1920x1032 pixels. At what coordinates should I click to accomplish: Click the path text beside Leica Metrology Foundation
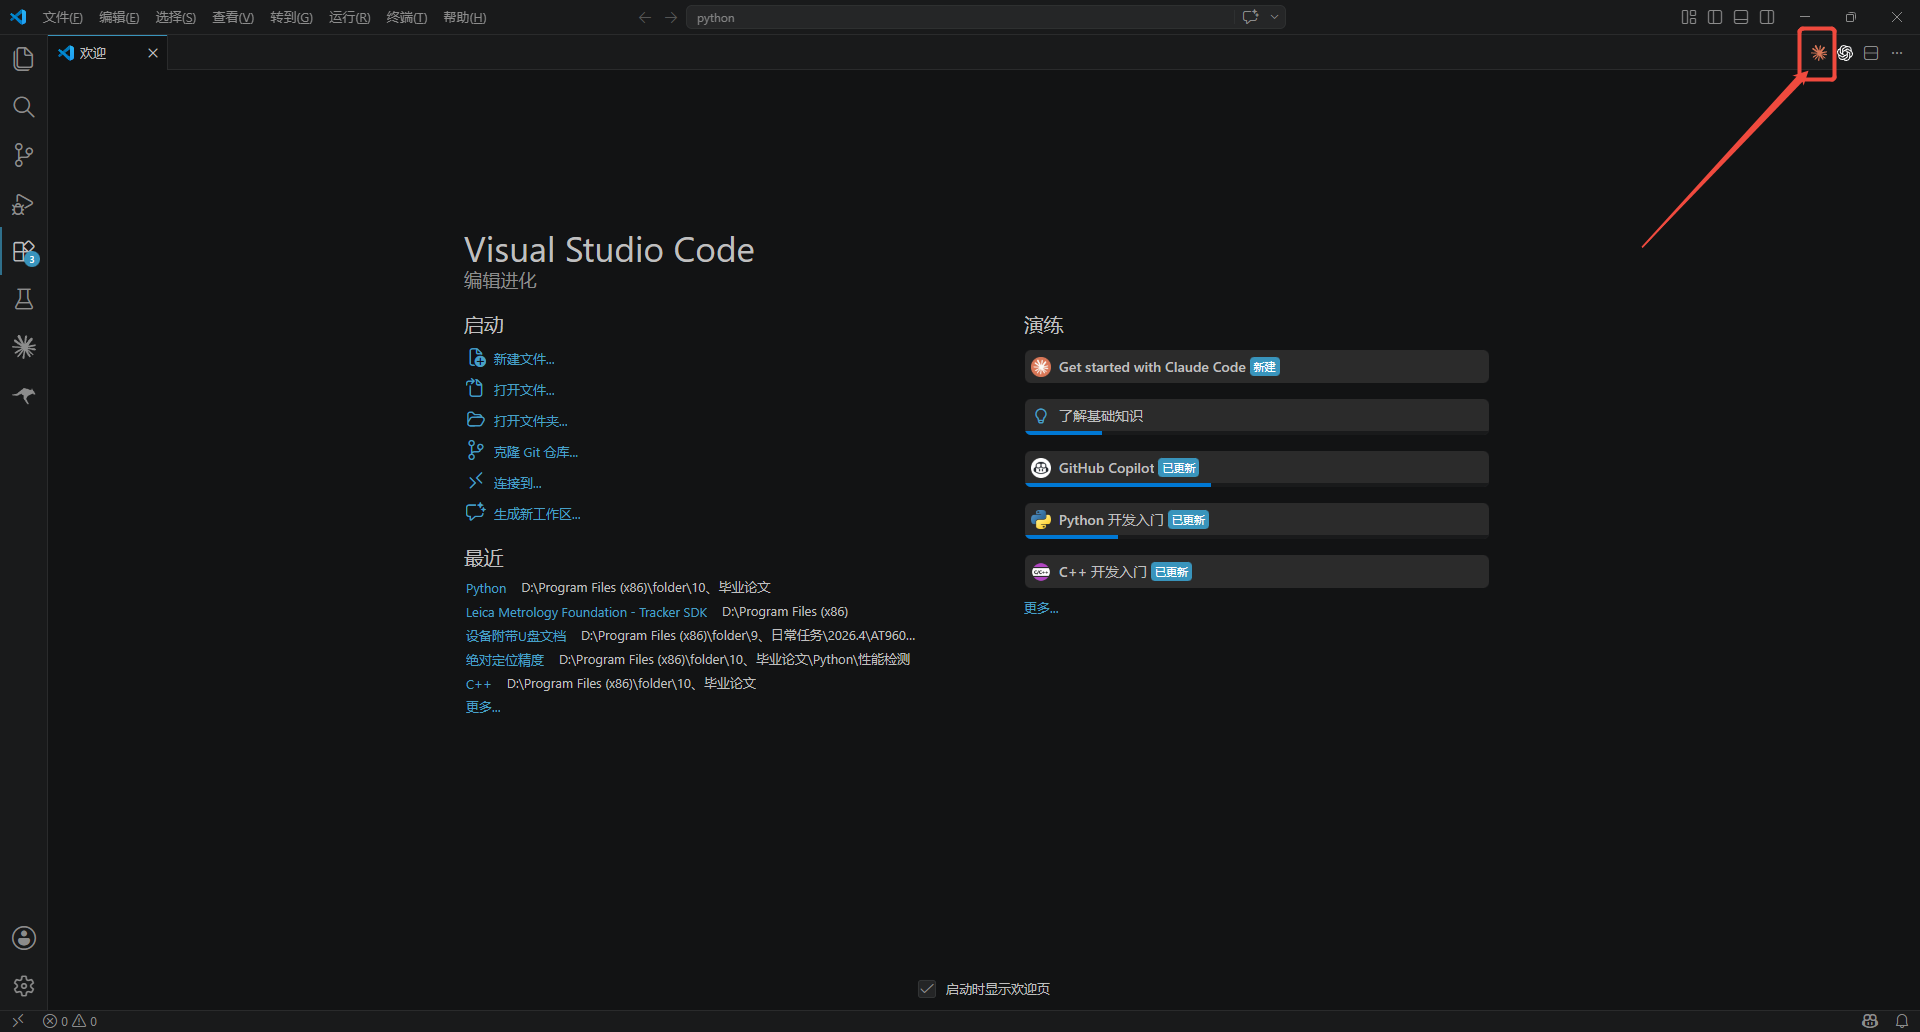(785, 612)
